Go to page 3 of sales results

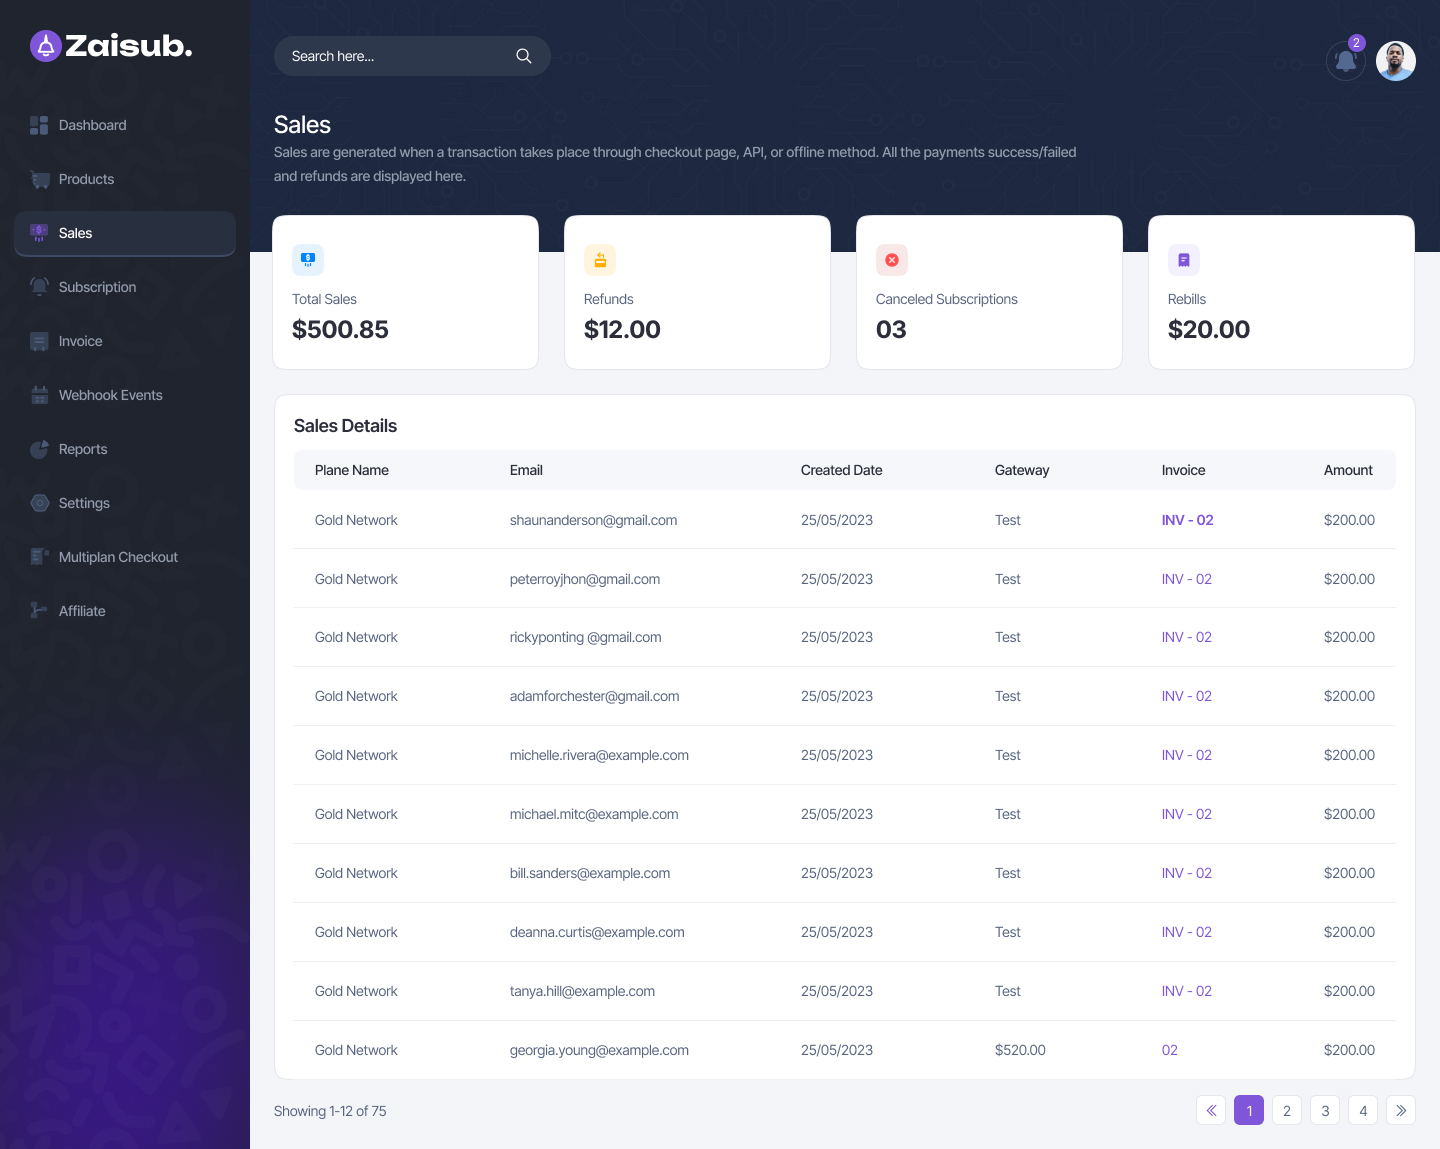pos(1325,1110)
